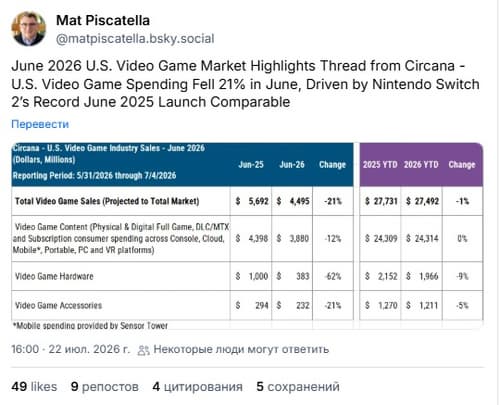Click the Video Game Accessories row label

click(58, 305)
